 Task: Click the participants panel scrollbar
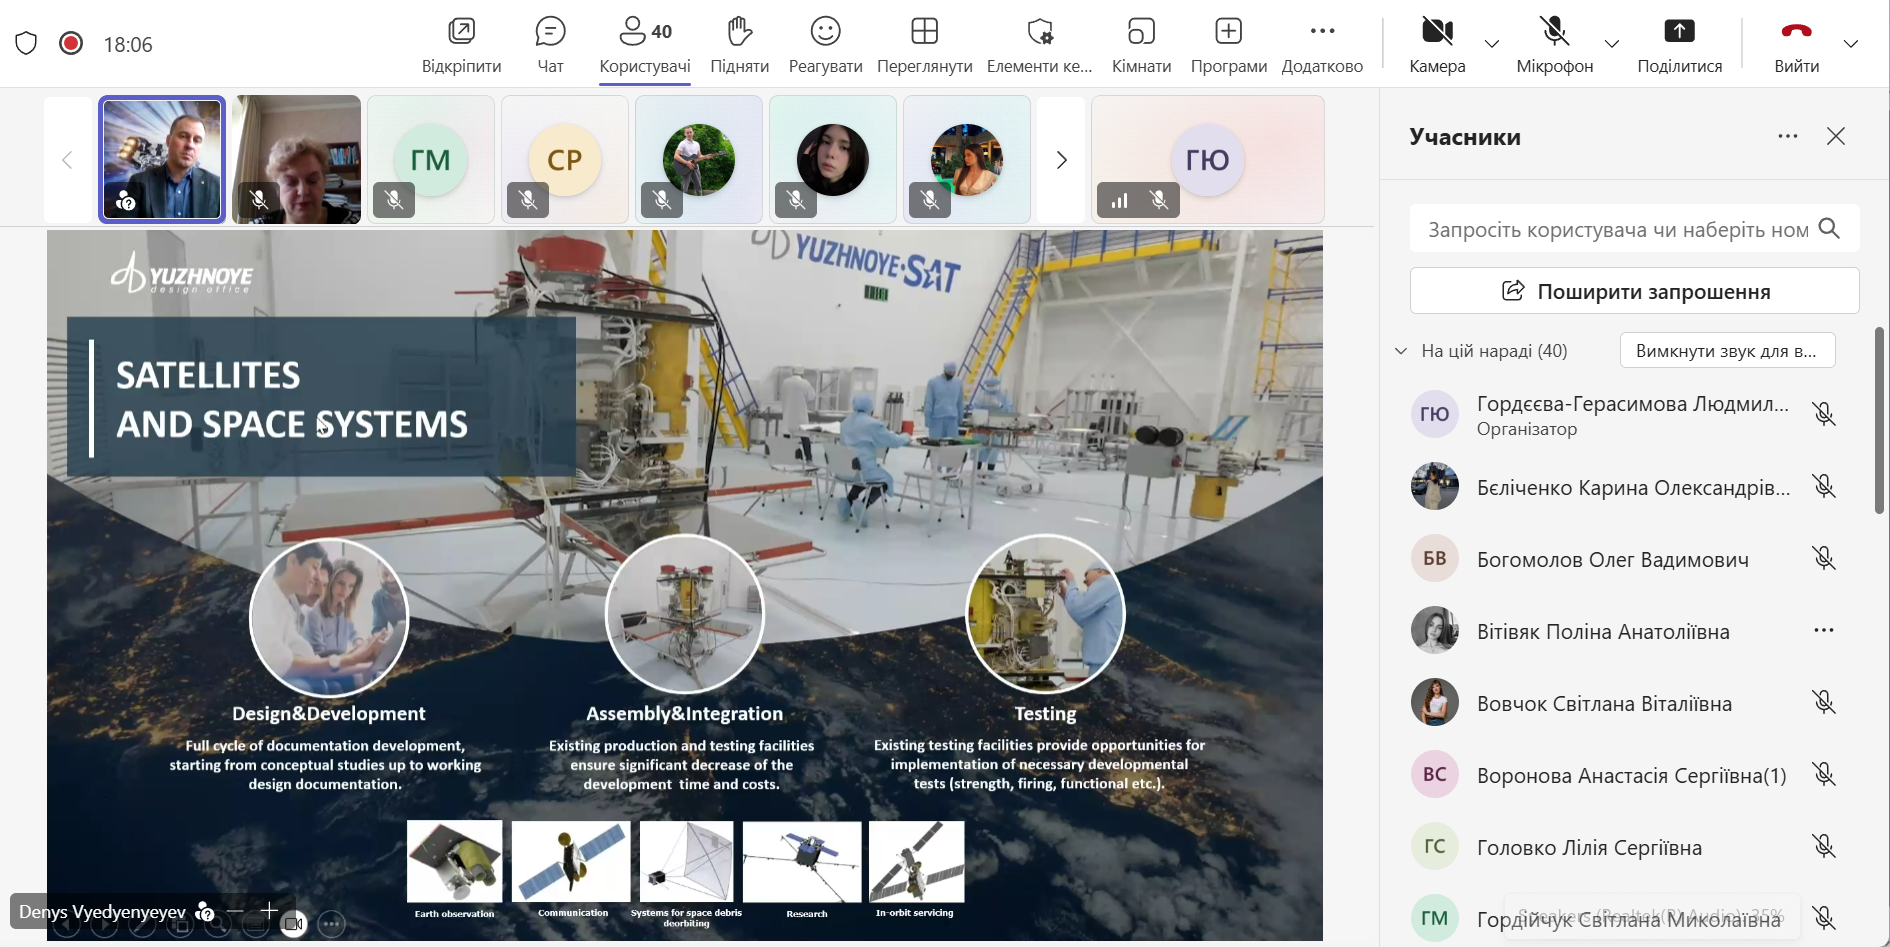tap(1879, 420)
